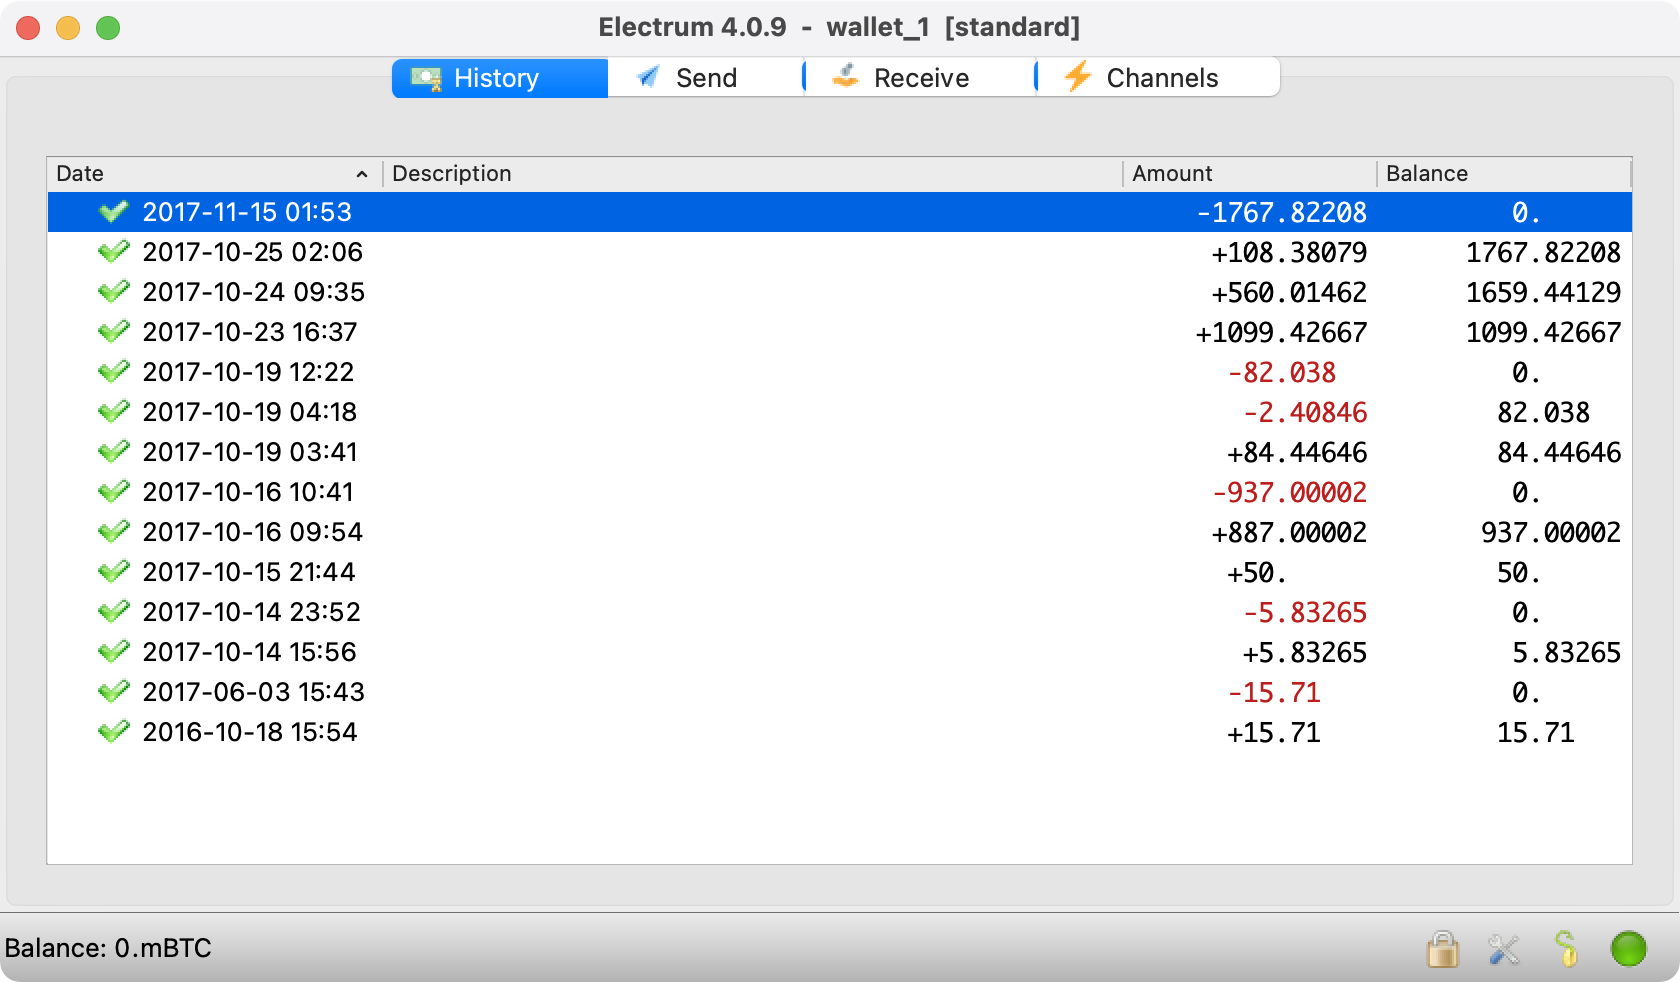Click confirmed checkmark for 2017-10-14 15:56

coord(114,651)
